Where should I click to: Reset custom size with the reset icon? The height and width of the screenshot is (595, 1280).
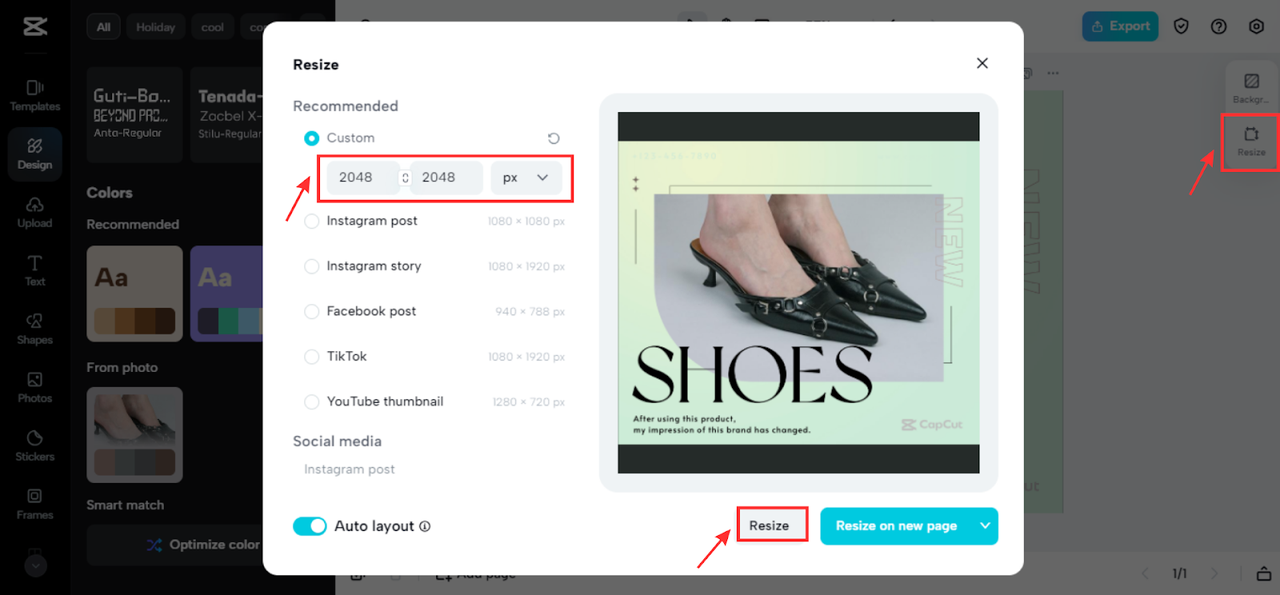pyautogui.click(x=553, y=138)
